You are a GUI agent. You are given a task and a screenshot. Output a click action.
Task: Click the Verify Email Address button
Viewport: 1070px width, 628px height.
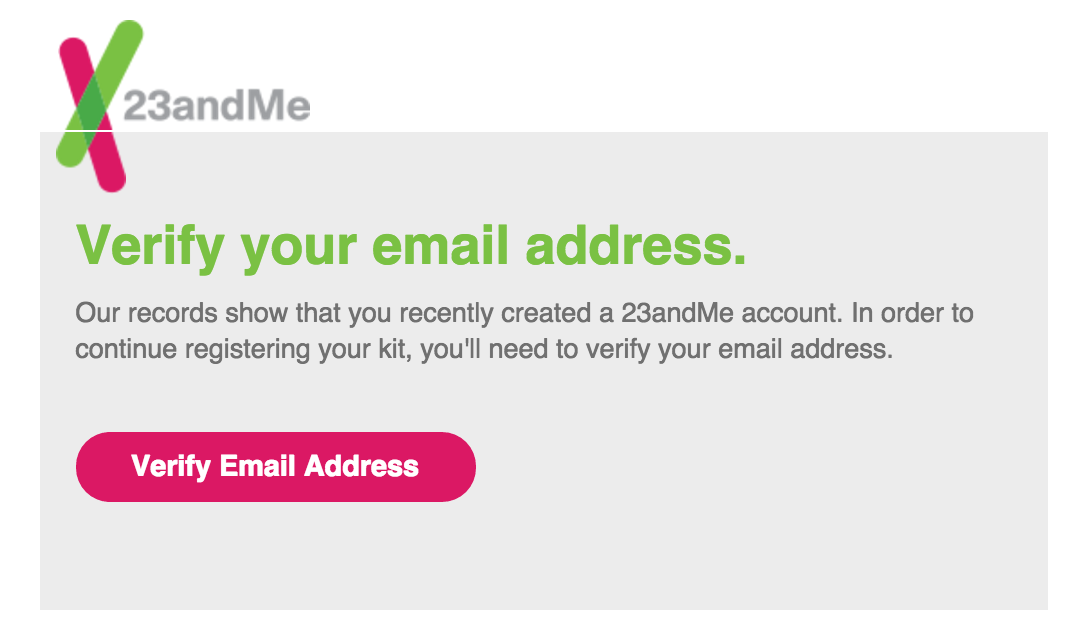[x=276, y=467]
